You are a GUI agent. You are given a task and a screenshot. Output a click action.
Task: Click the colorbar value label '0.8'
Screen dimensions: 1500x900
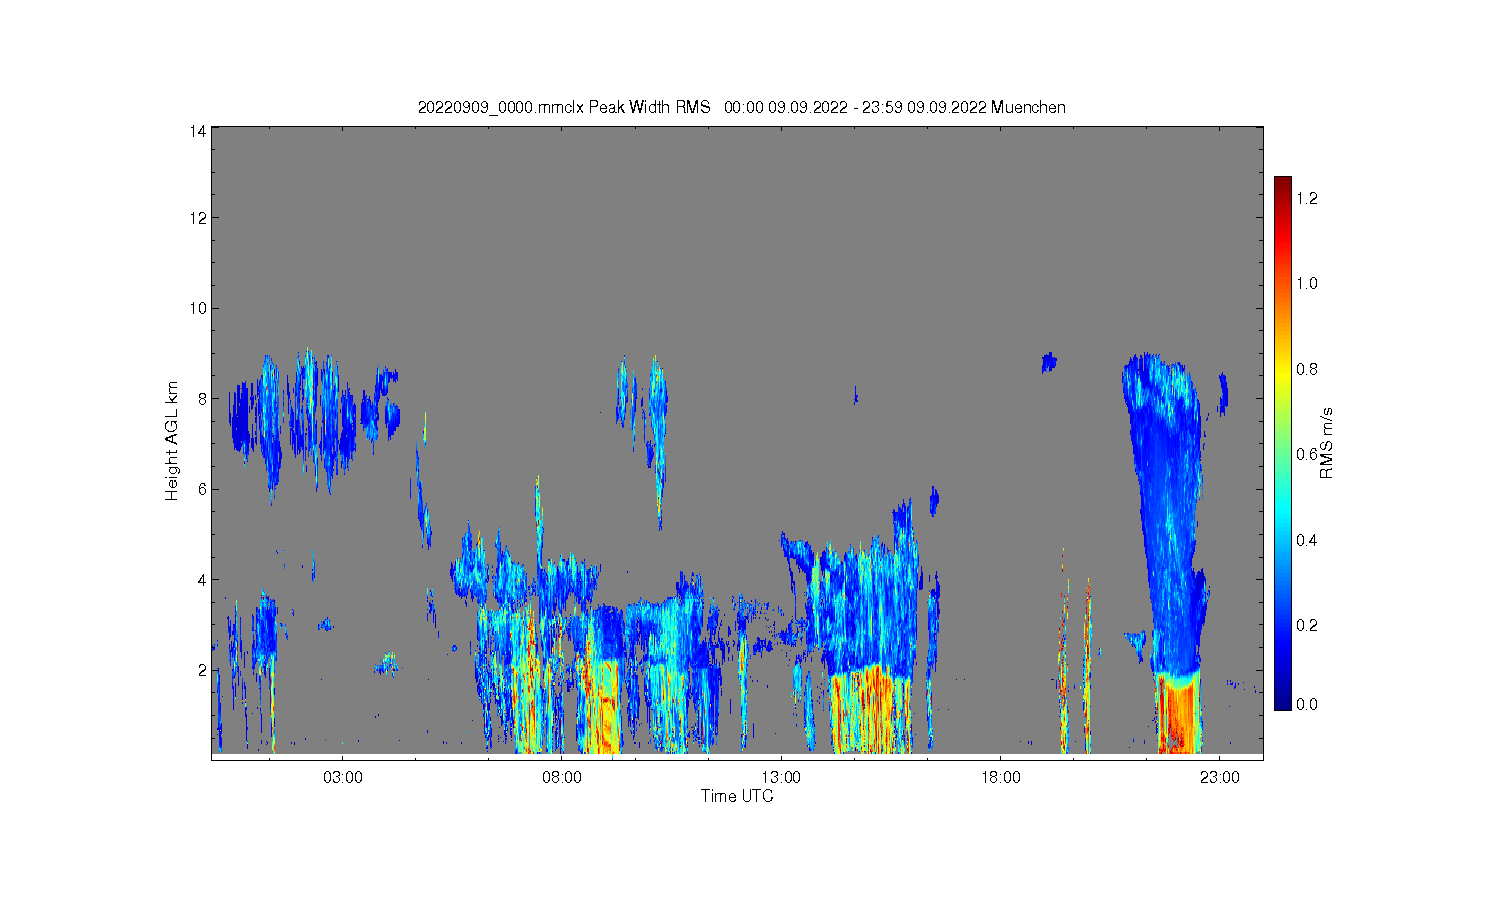point(1307,369)
